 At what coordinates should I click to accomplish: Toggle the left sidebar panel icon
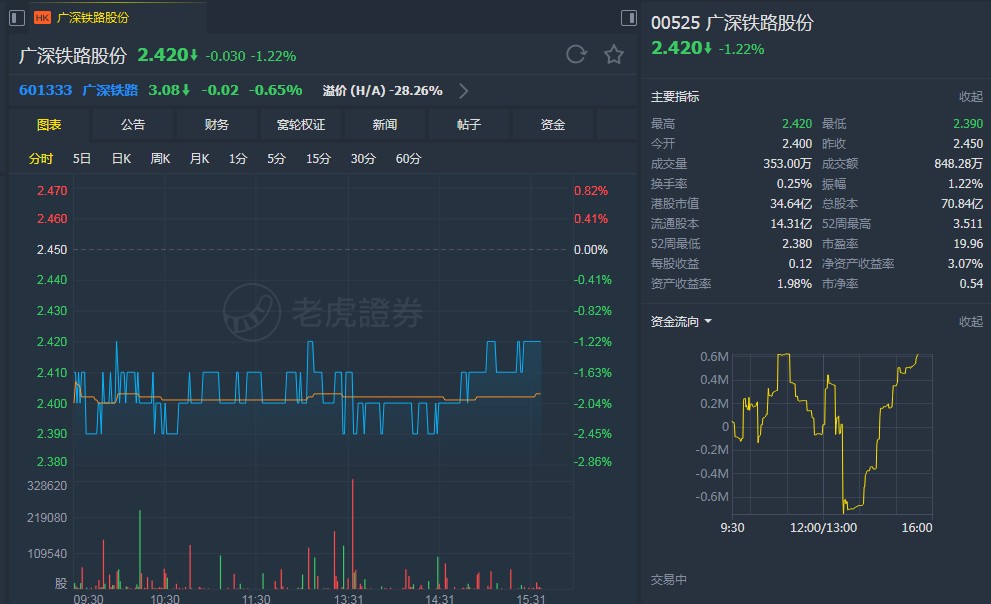pos(17,18)
